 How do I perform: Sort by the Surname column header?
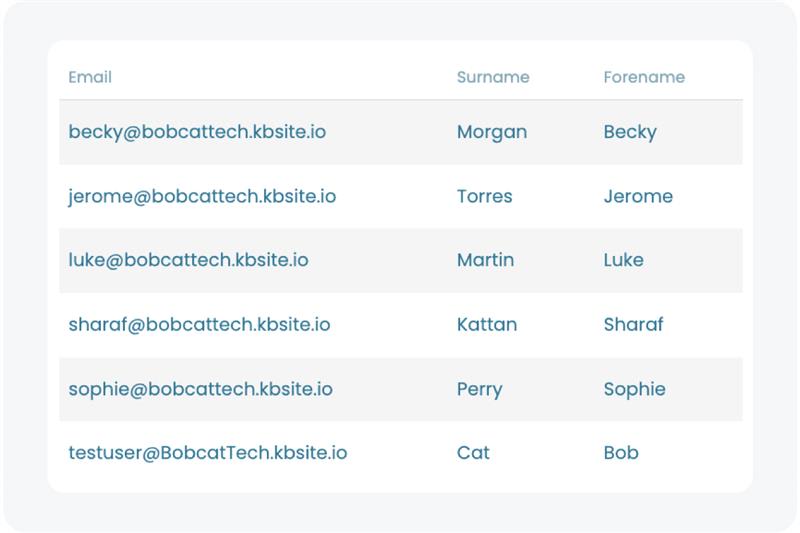pos(493,77)
